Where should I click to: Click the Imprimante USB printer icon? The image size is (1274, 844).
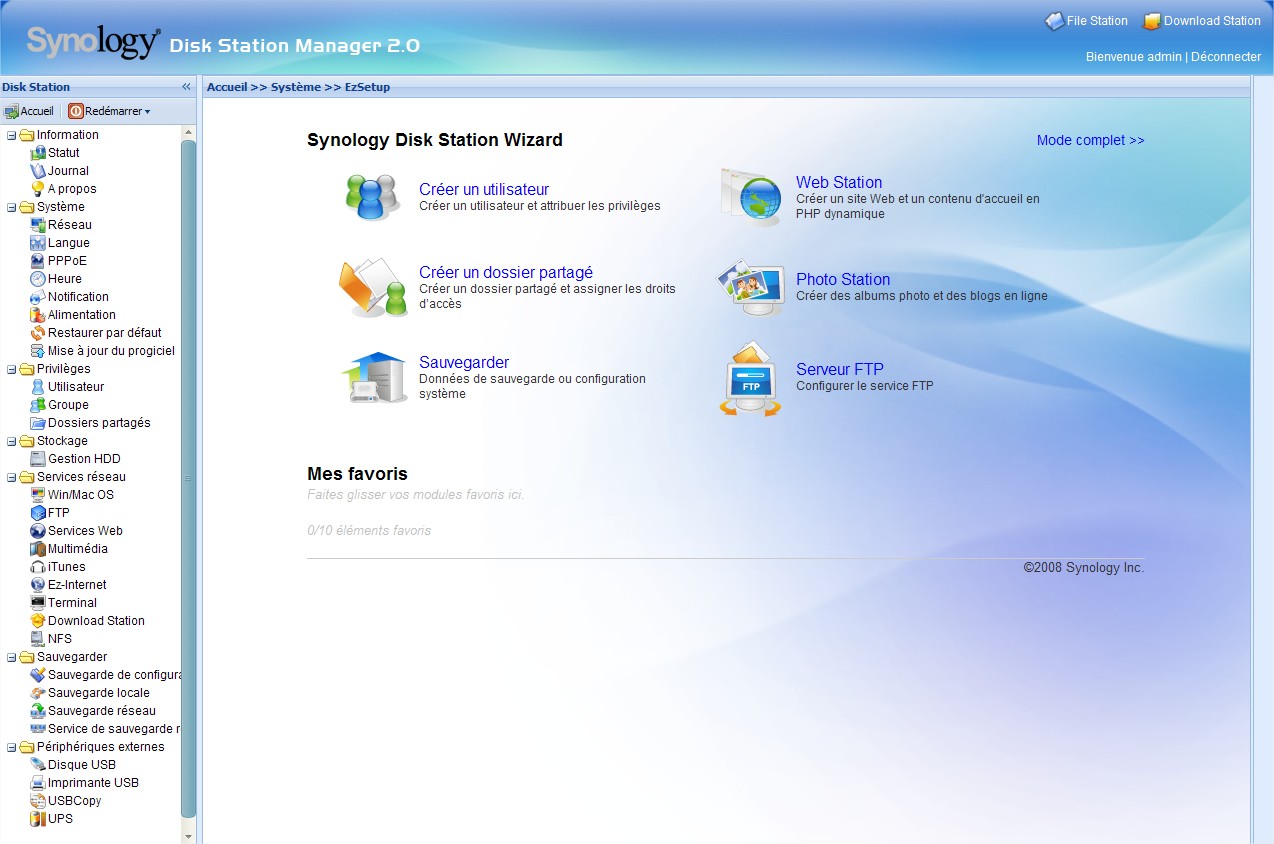38,783
